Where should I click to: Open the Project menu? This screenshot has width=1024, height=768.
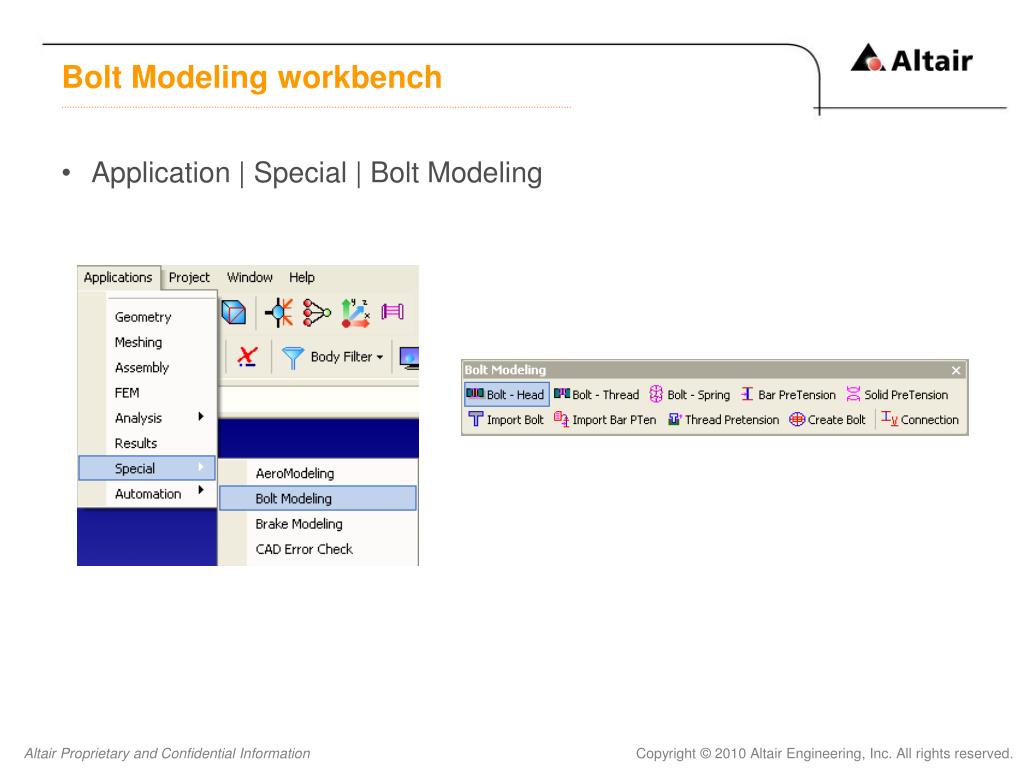189,278
